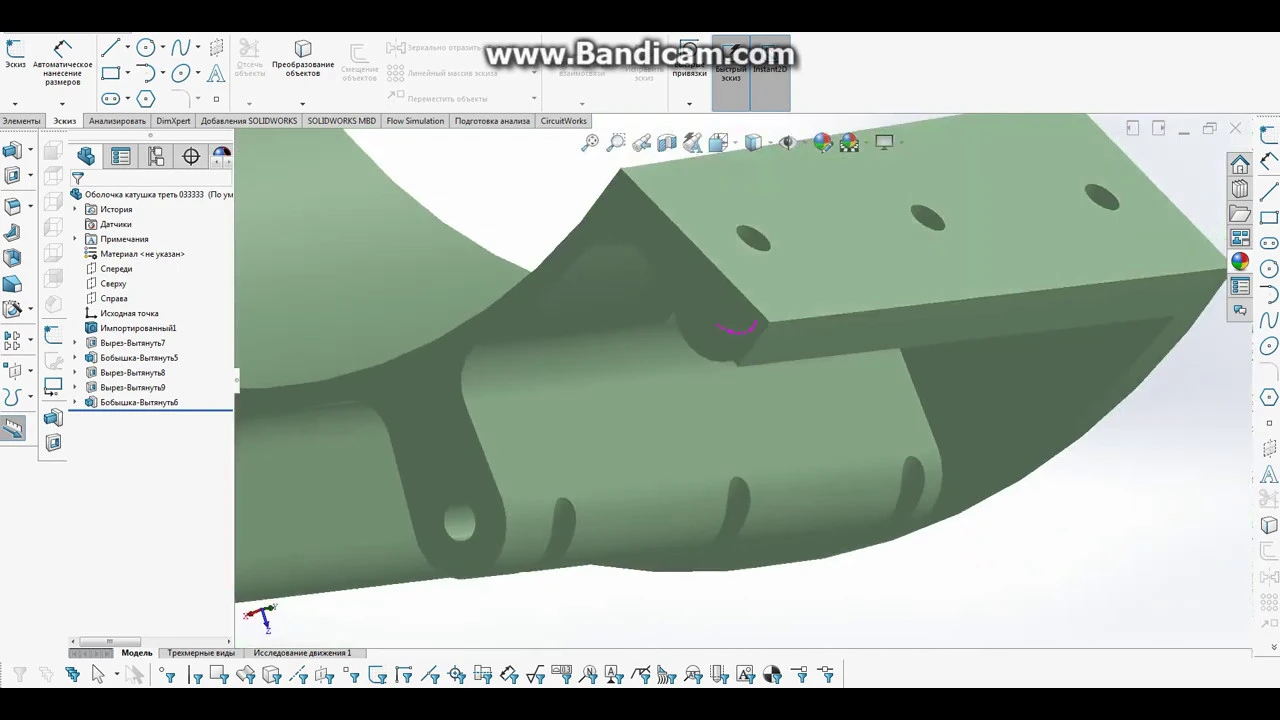Open the PropertyManager tab
Screen dimensions: 1280x720
pyautogui.click(x=121, y=156)
